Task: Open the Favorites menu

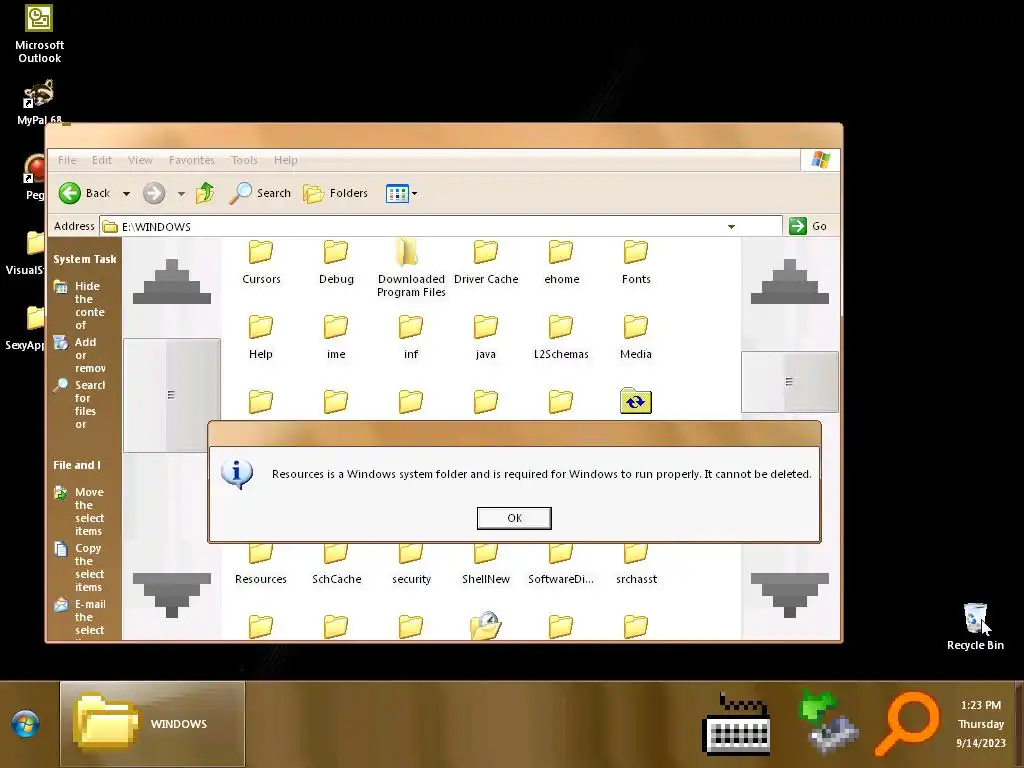Action: point(191,160)
